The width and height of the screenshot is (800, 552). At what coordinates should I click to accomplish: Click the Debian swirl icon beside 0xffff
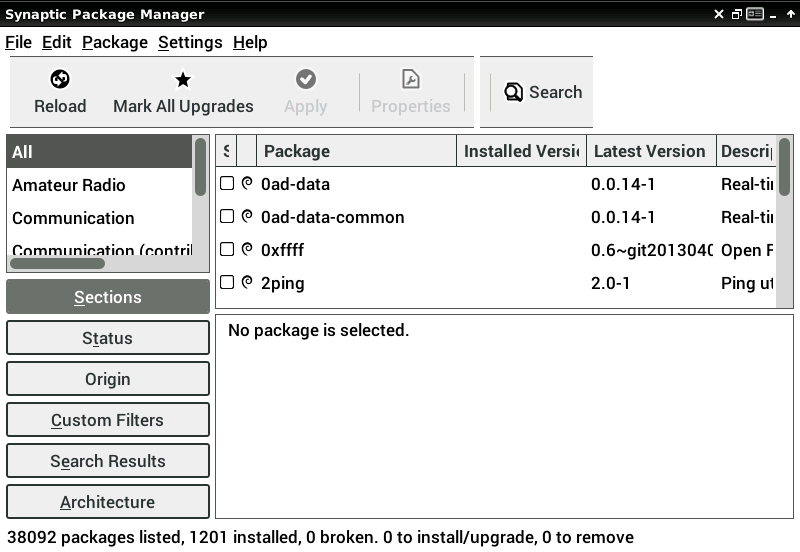247,249
